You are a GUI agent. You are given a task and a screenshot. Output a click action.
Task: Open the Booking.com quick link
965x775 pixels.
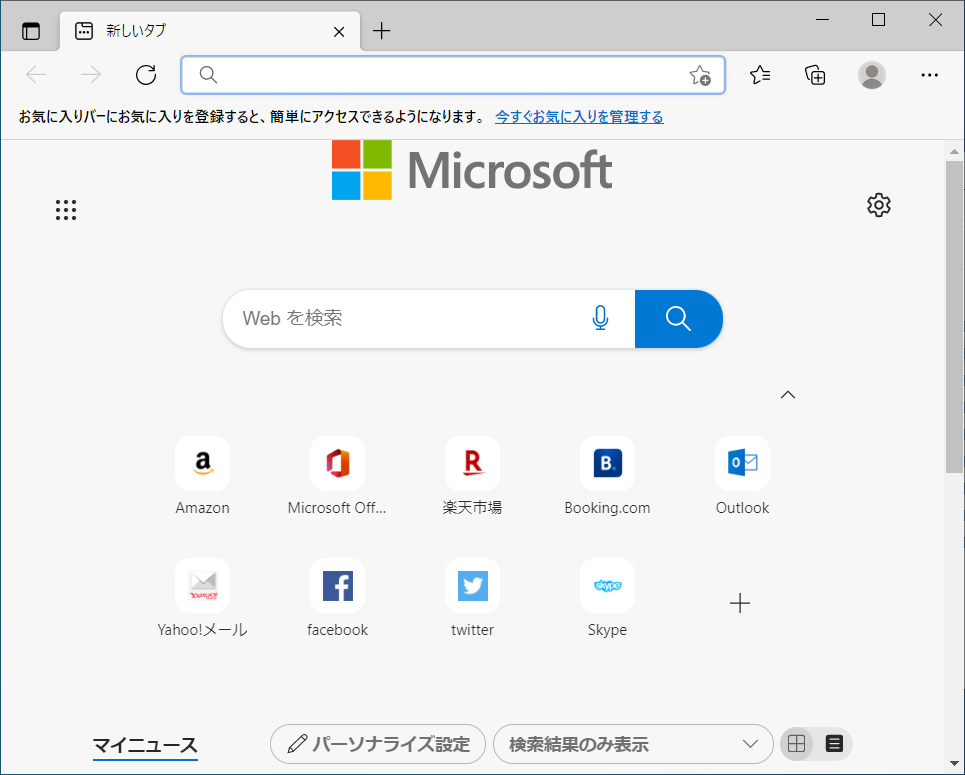607,476
